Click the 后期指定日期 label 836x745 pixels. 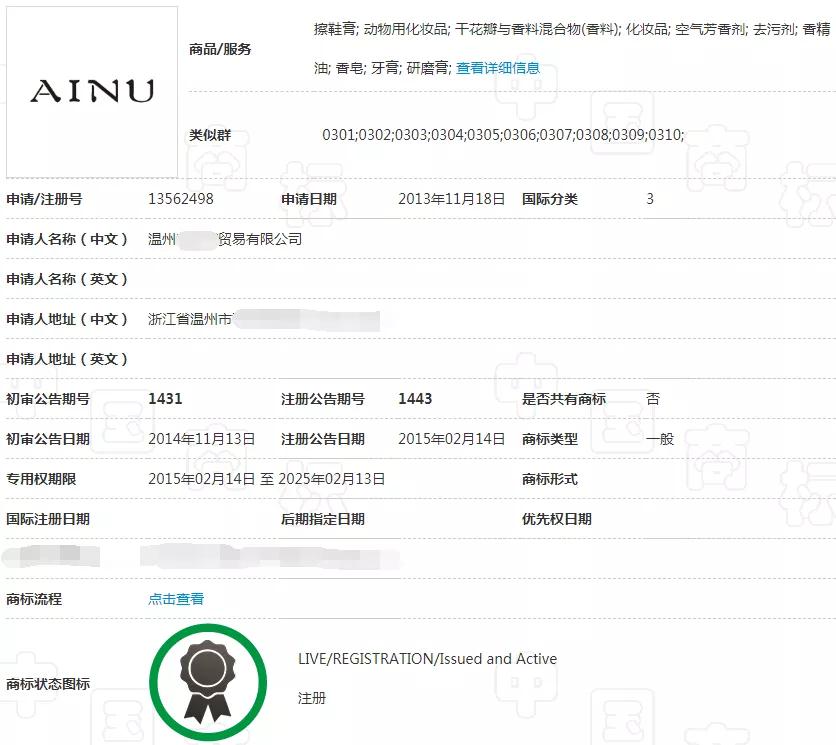[x=323, y=519]
